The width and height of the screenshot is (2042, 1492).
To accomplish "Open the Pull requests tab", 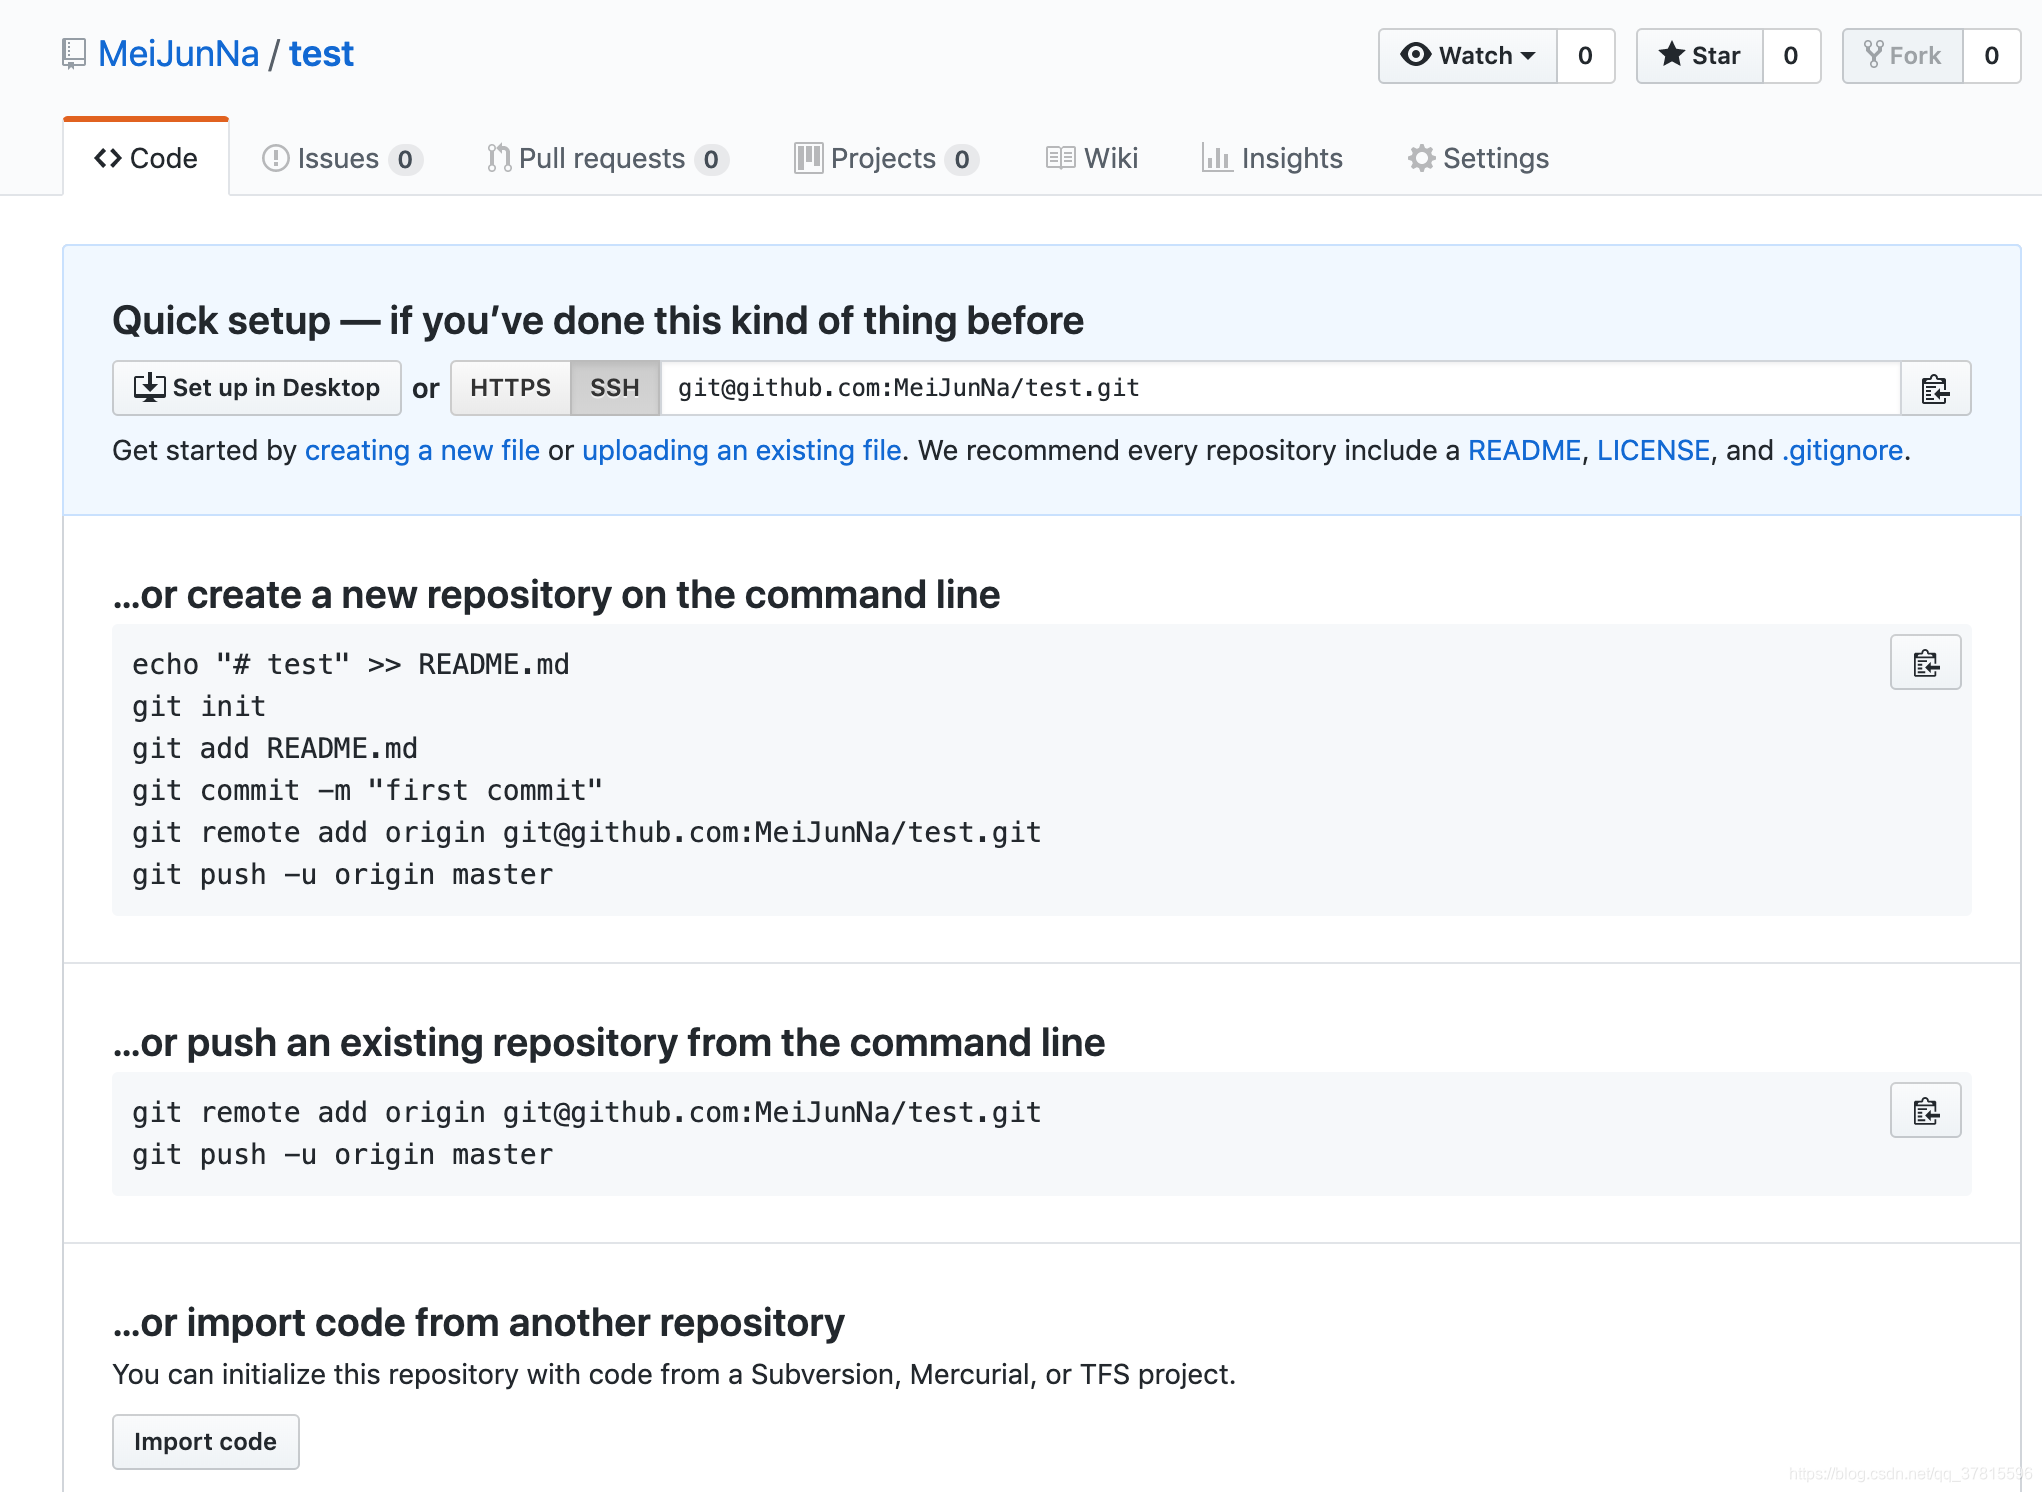I will tap(607, 158).
